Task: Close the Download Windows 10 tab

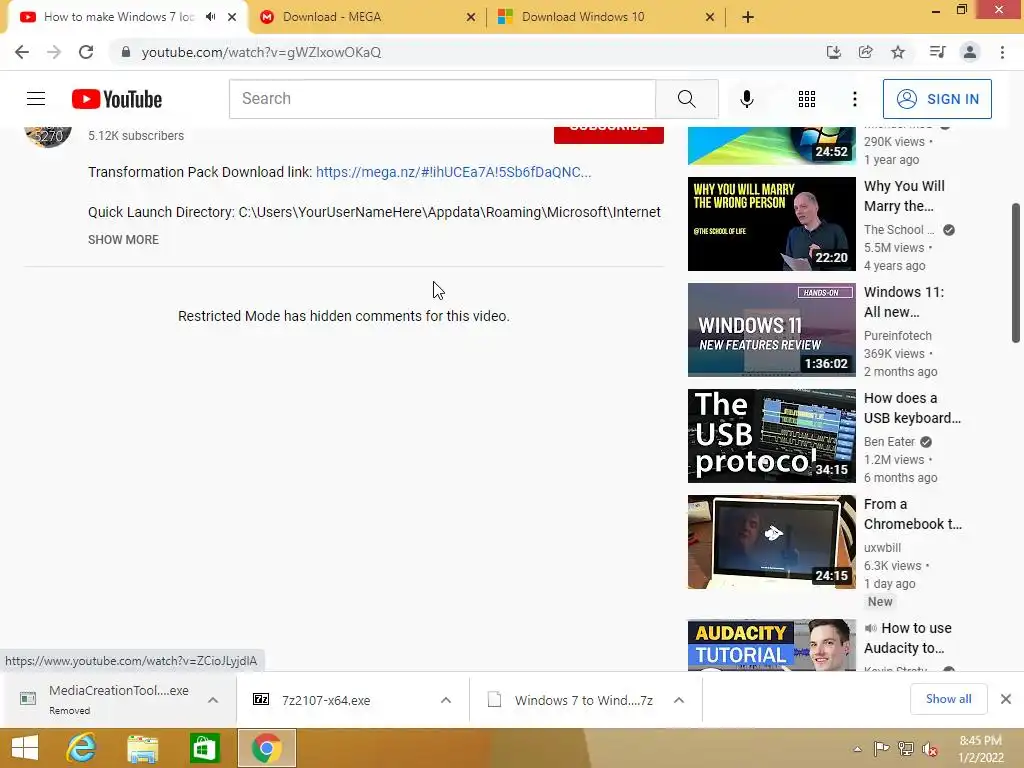Action: point(710,17)
